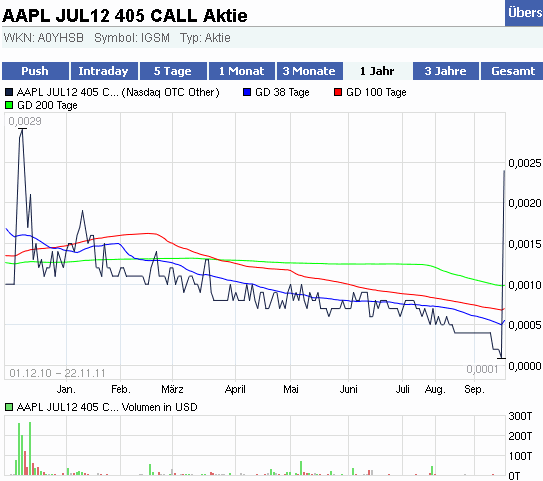Viewport: 543px width, 481px height.
Task: Open the Übers tab at top right
Action: point(524,13)
